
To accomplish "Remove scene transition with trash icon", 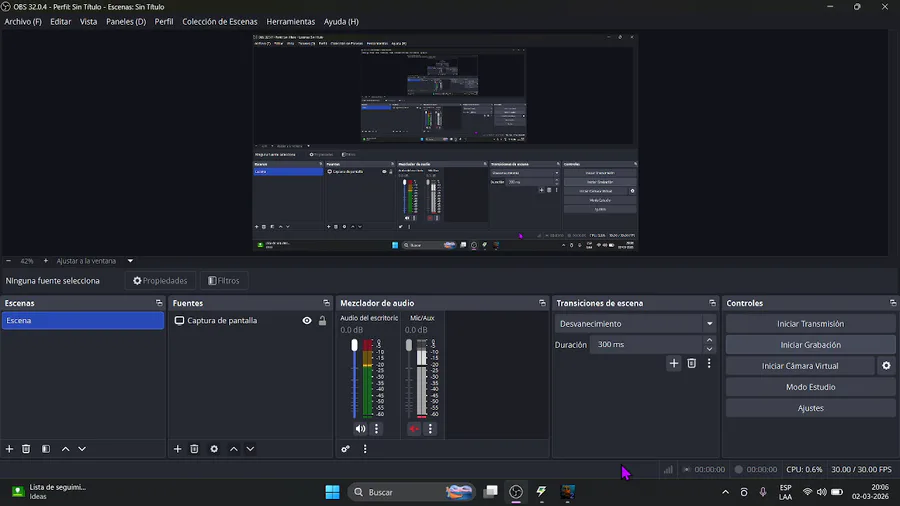I will click(692, 363).
